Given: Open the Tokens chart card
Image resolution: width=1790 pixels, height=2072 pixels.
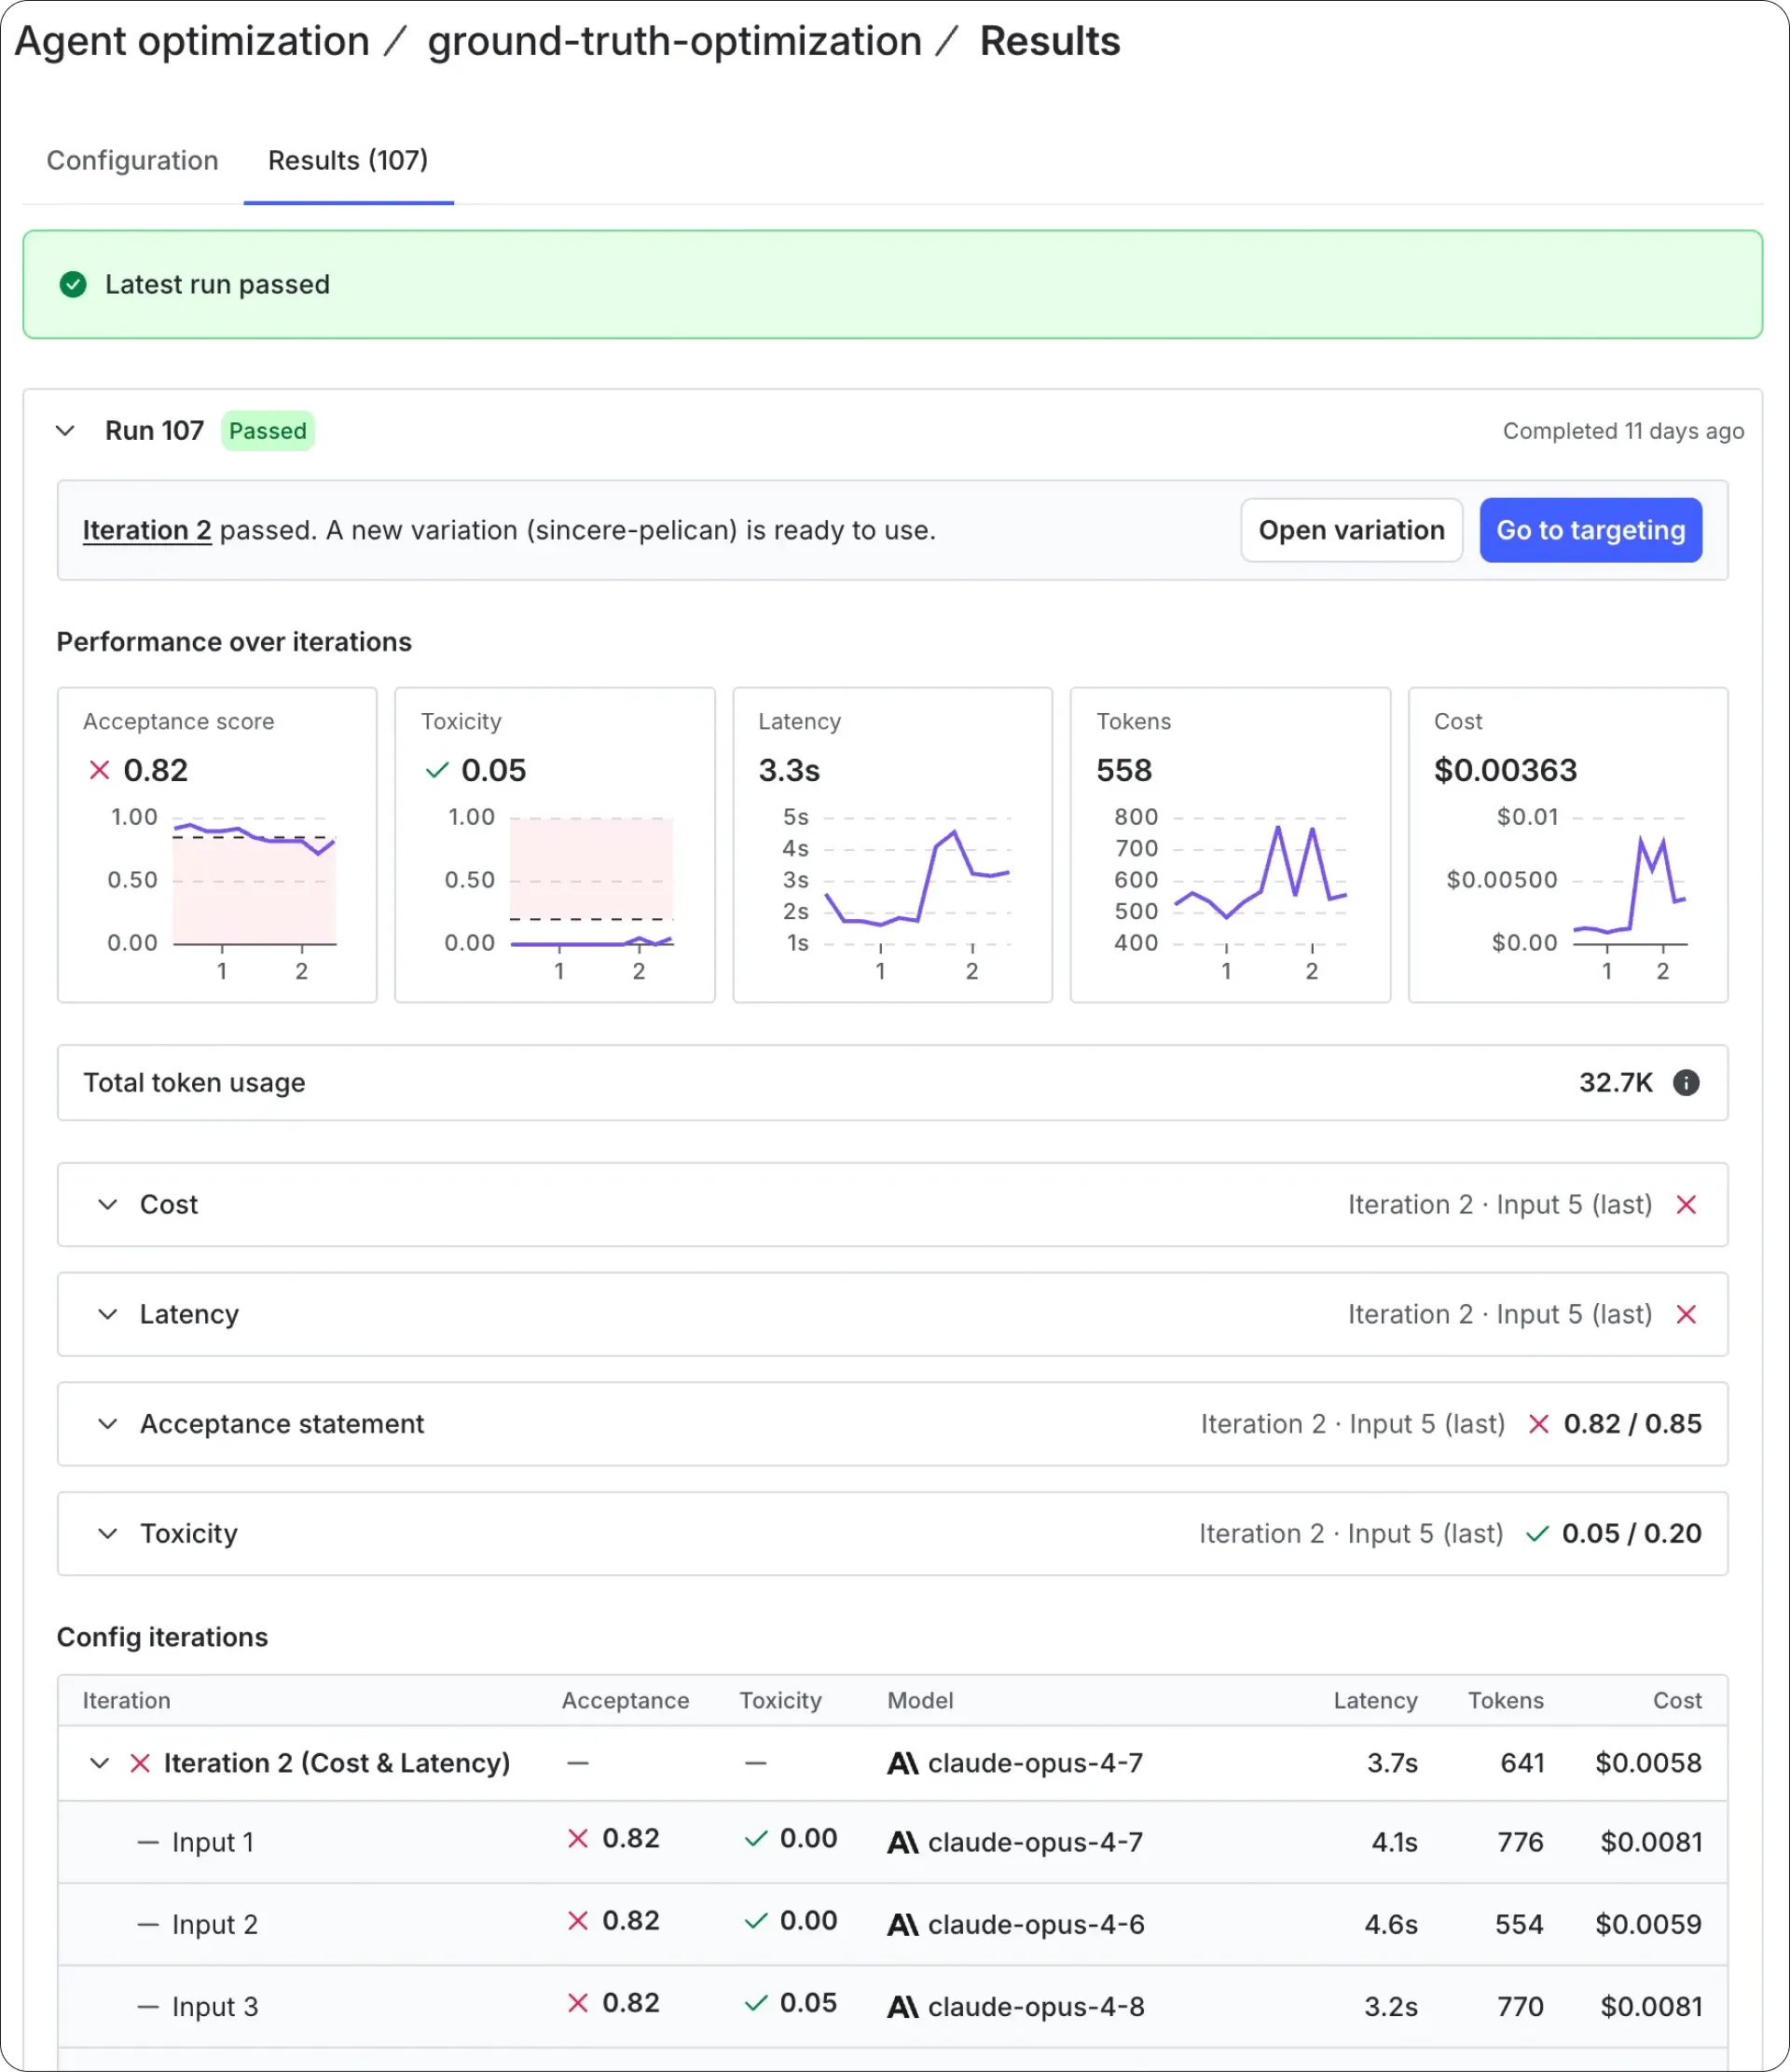Looking at the screenshot, I should 1230,845.
